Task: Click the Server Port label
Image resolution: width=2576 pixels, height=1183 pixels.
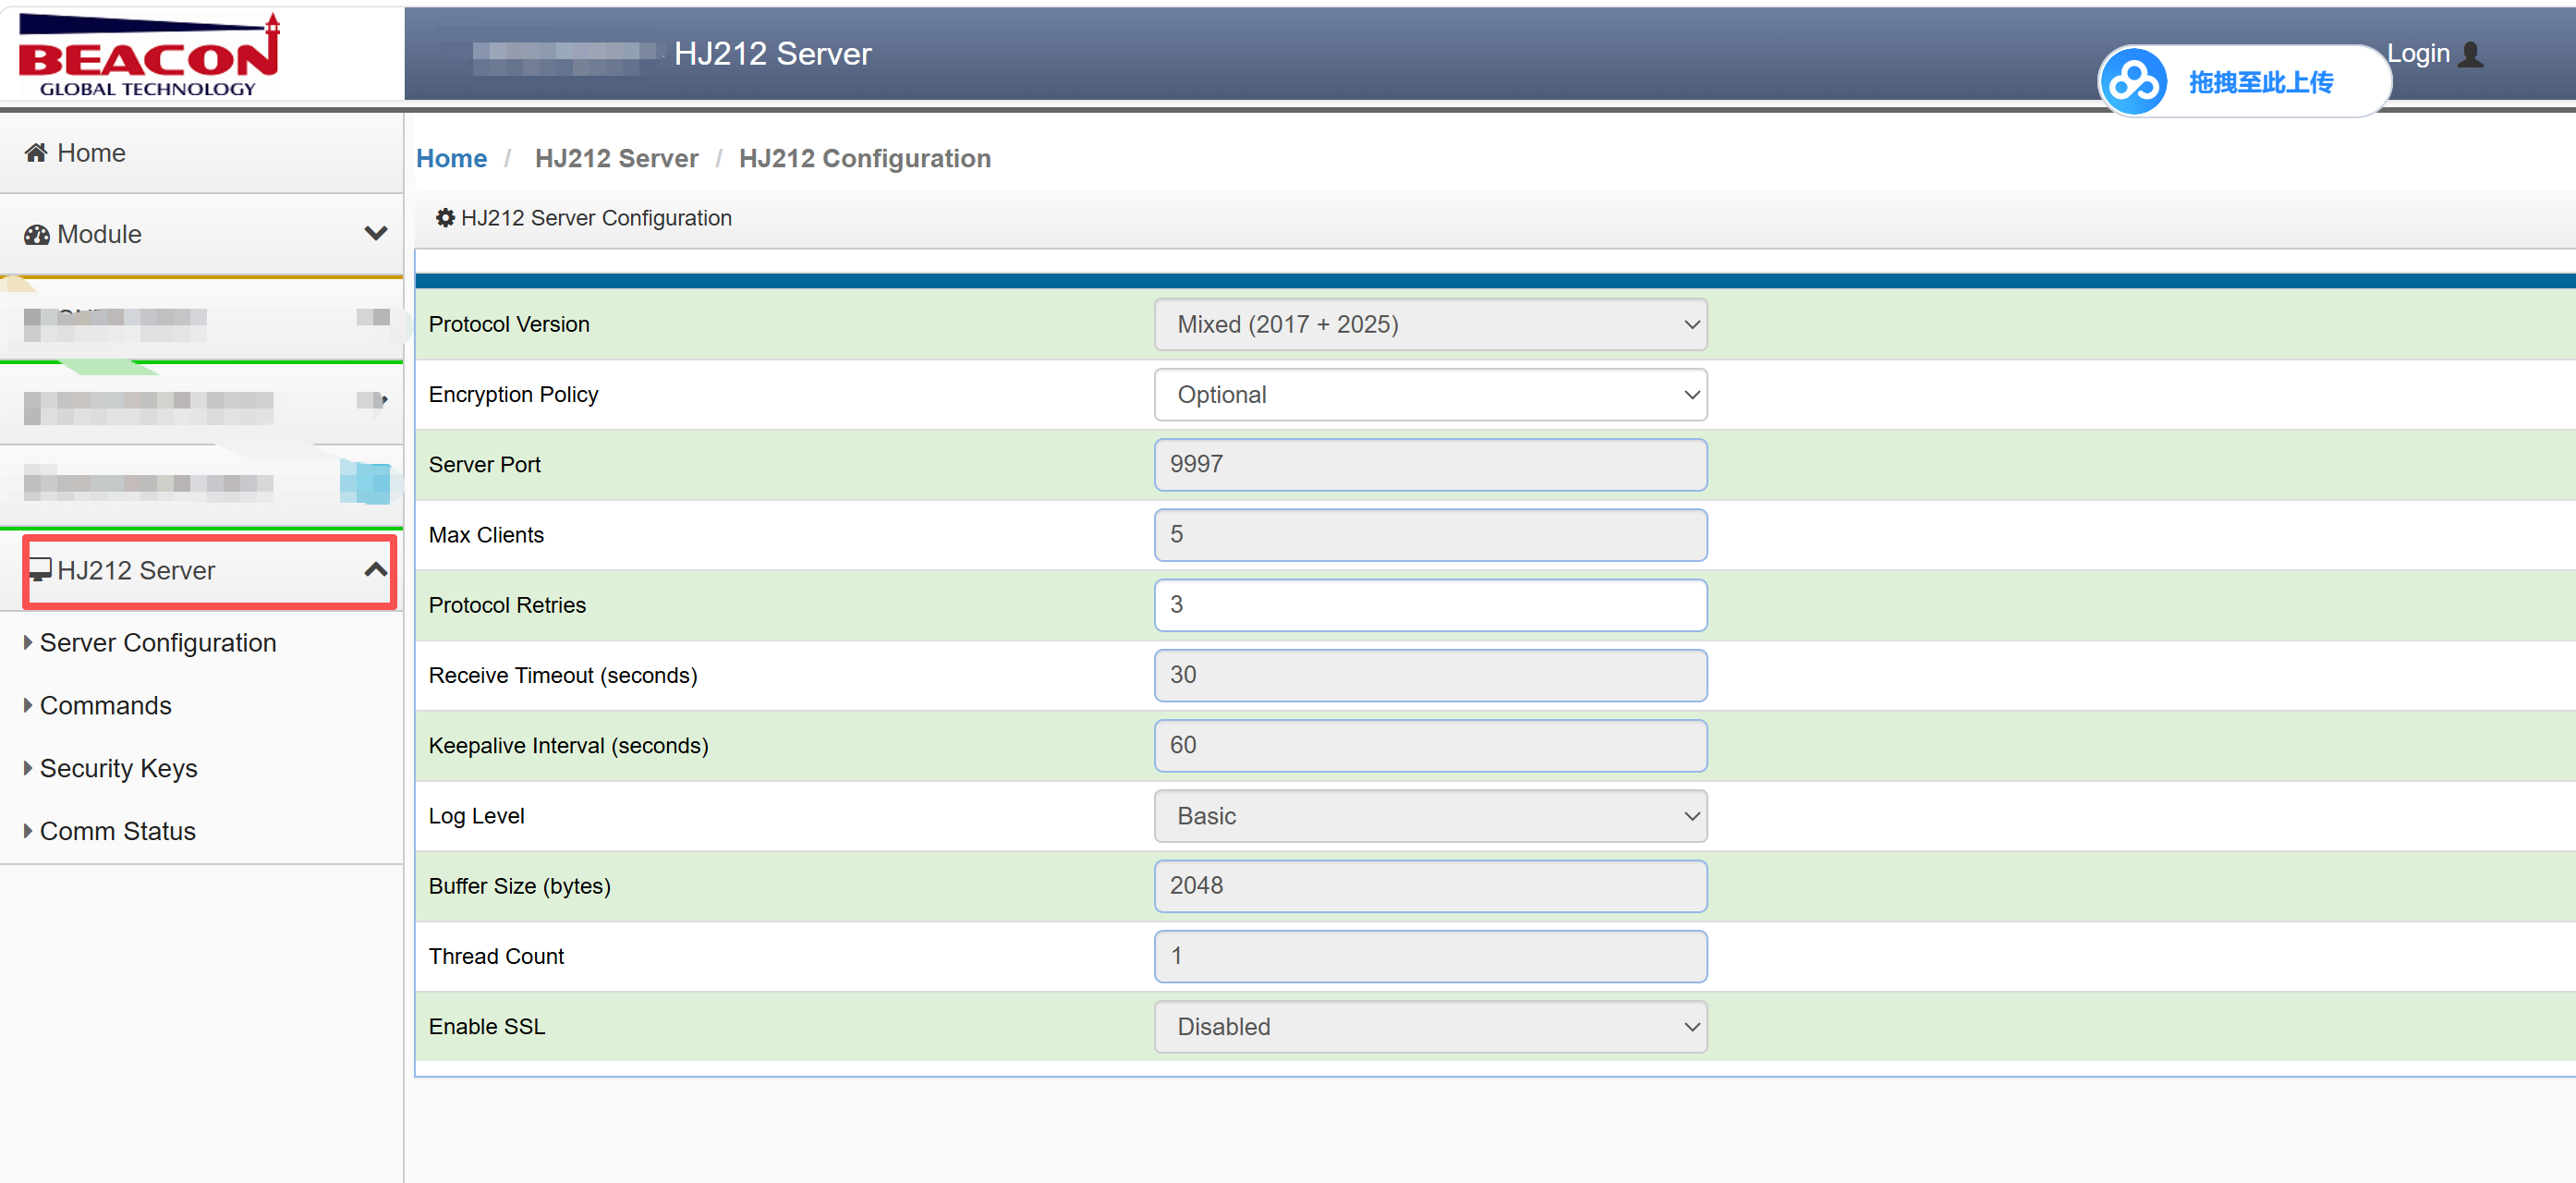Action: pos(484,465)
